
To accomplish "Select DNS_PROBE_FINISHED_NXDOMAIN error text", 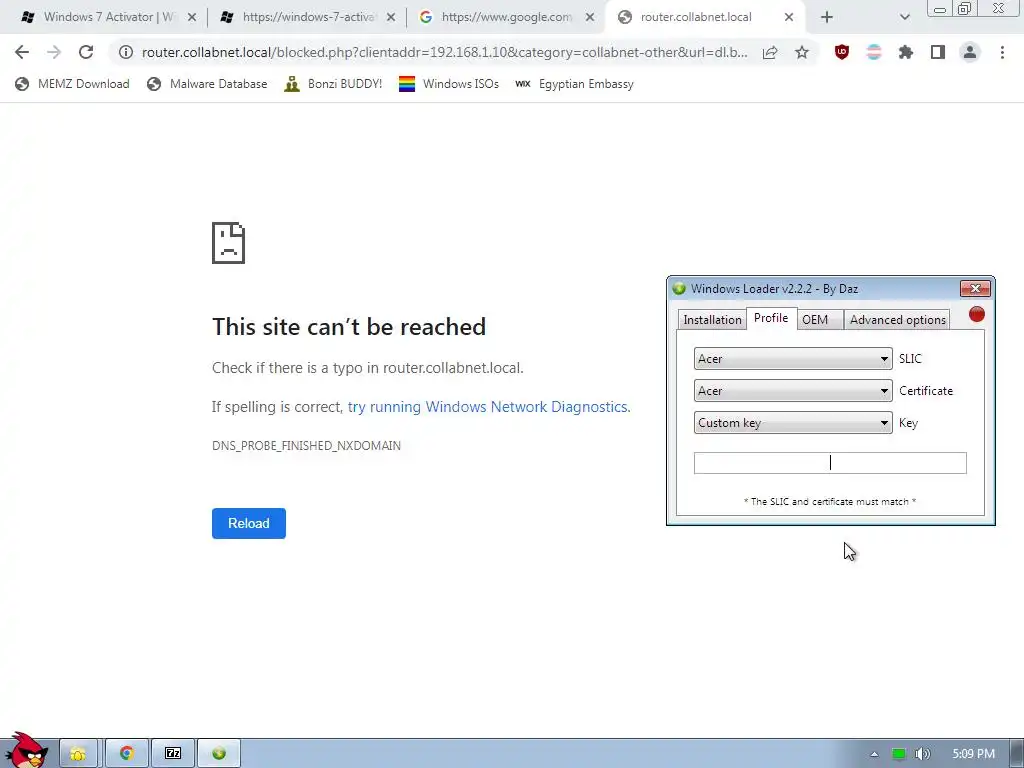I will pos(306,445).
